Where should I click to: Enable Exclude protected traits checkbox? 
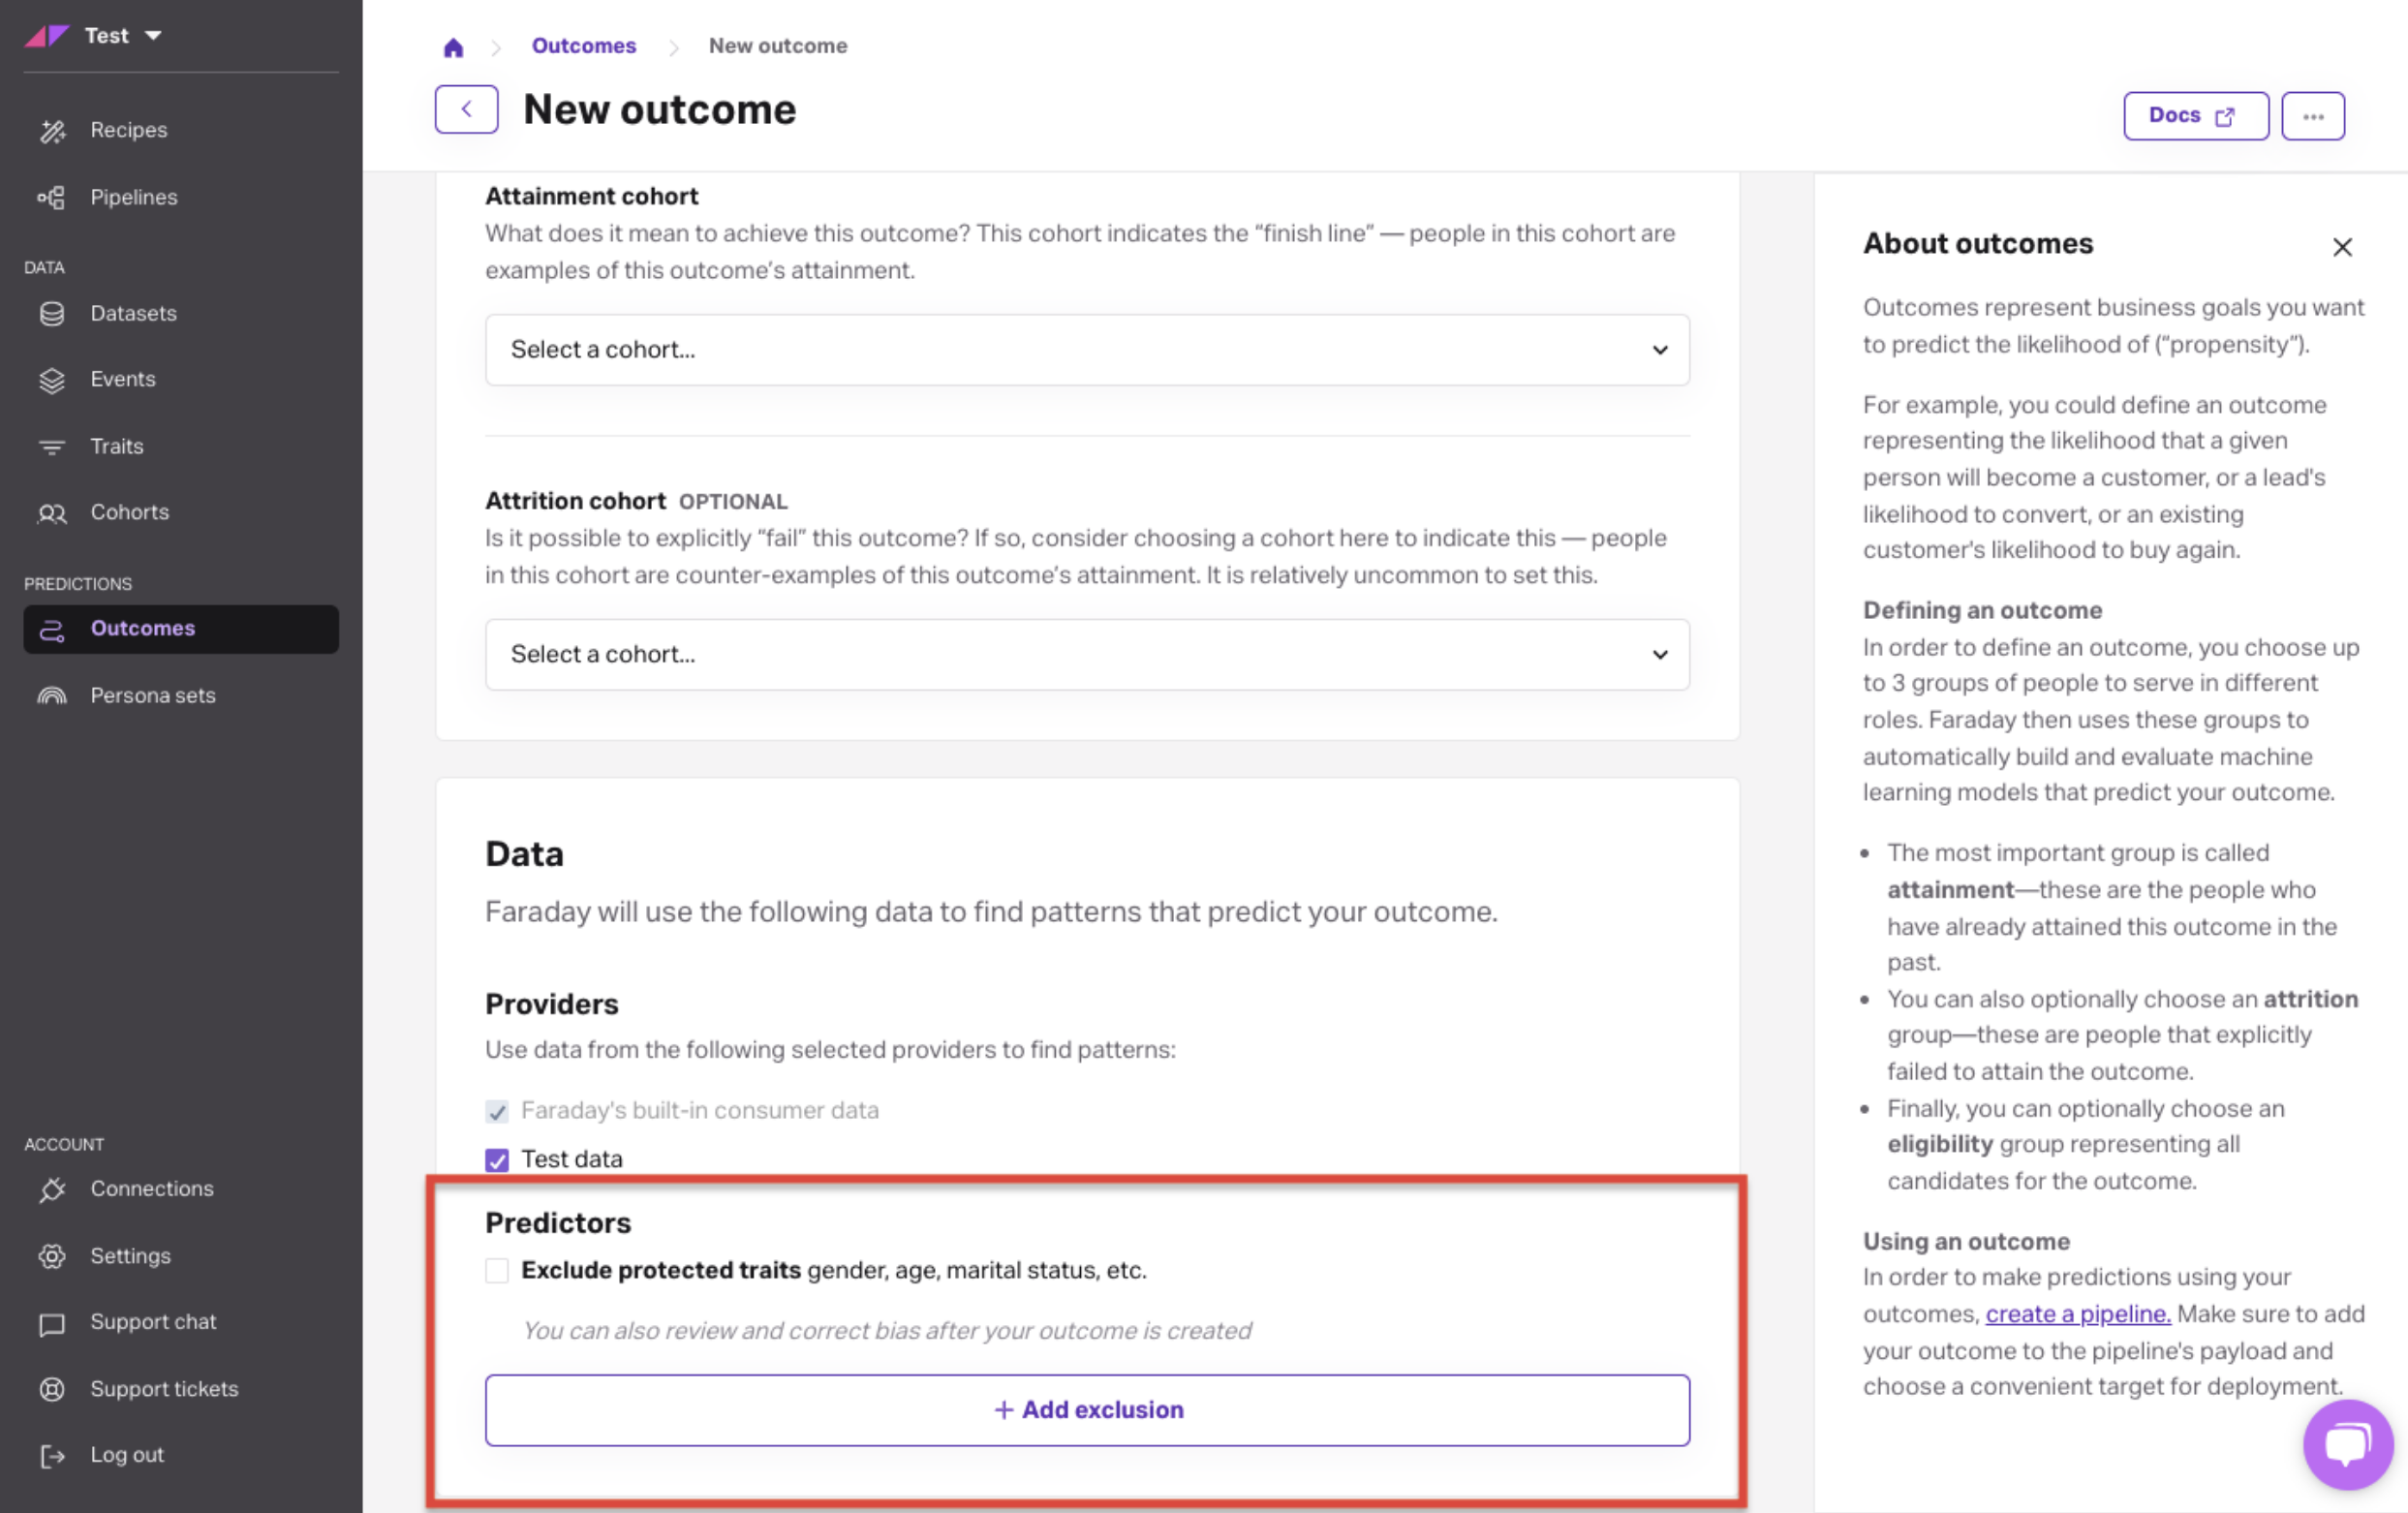[x=497, y=1271]
